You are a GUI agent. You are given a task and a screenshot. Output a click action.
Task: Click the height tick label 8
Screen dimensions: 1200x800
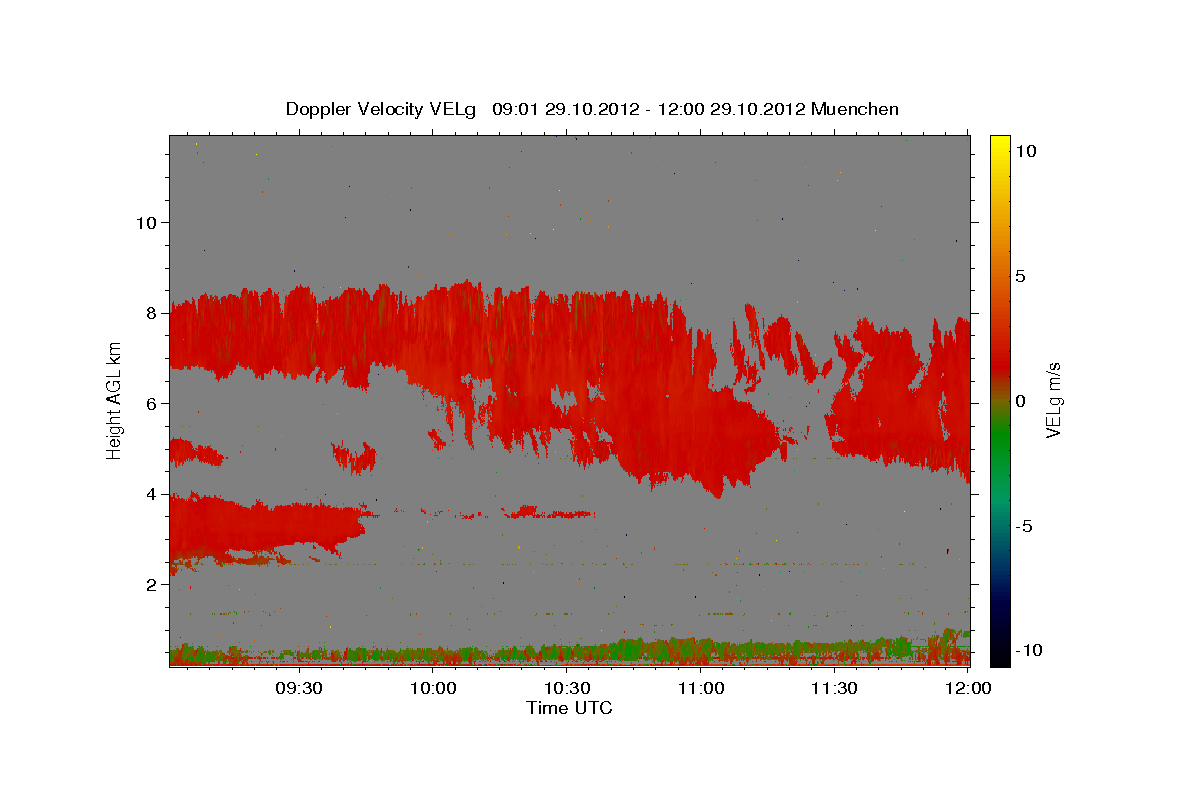pyautogui.click(x=150, y=313)
